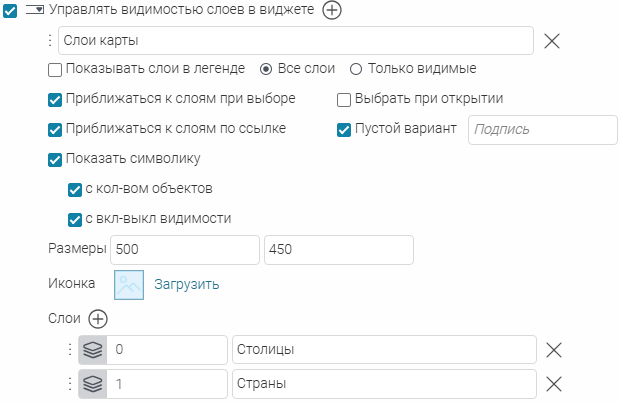The image size is (620, 402).
Task: Toggle "с кол-вом объектов" checkbox
Action: (75, 190)
